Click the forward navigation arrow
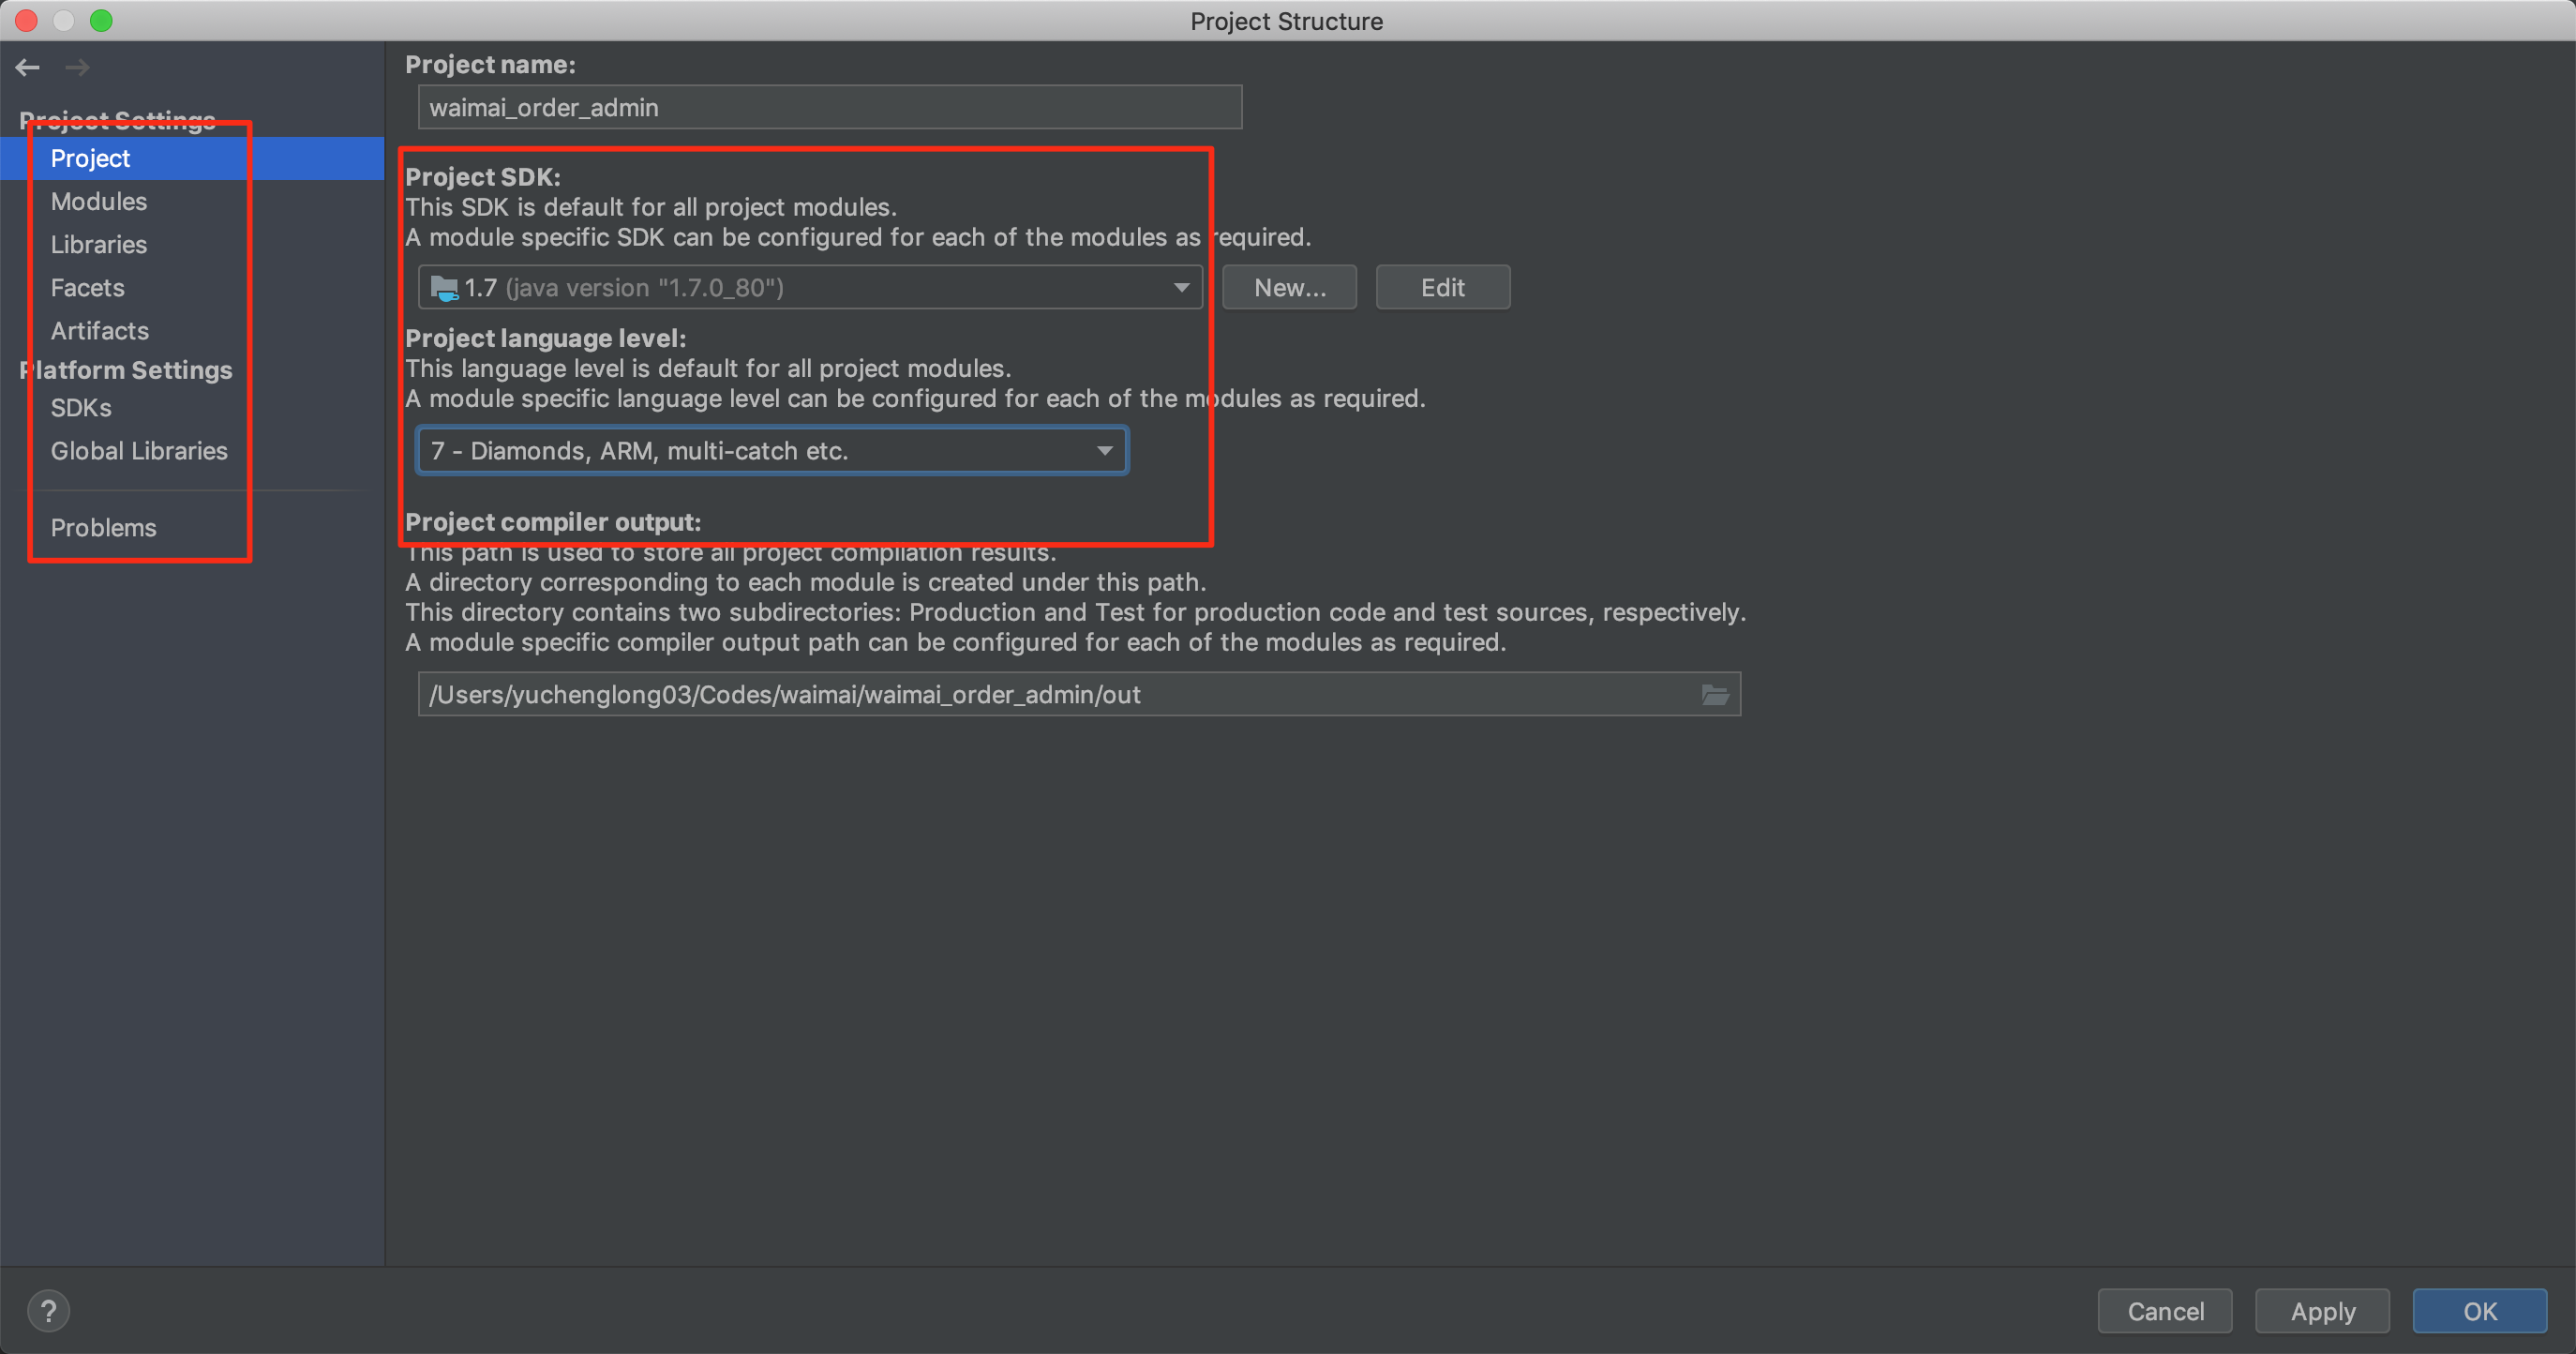 (x=77, y=67)
